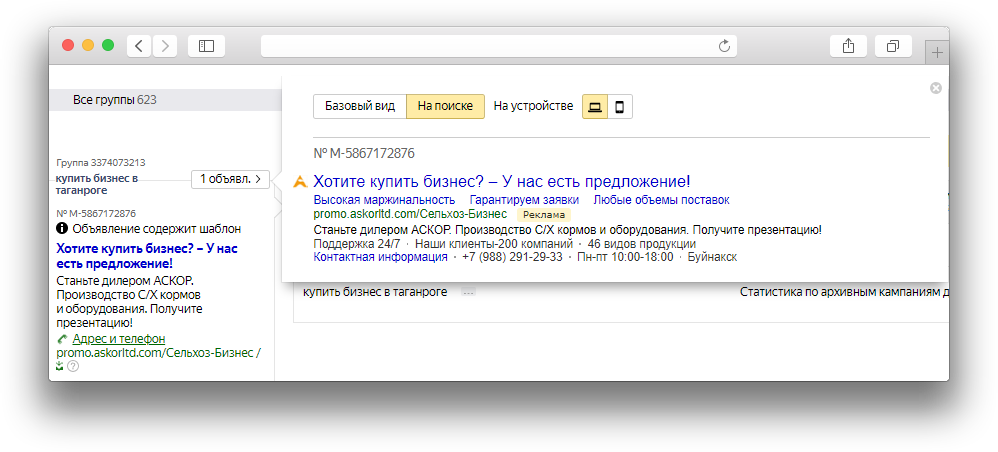Click the template info icon

pos(62,229)
